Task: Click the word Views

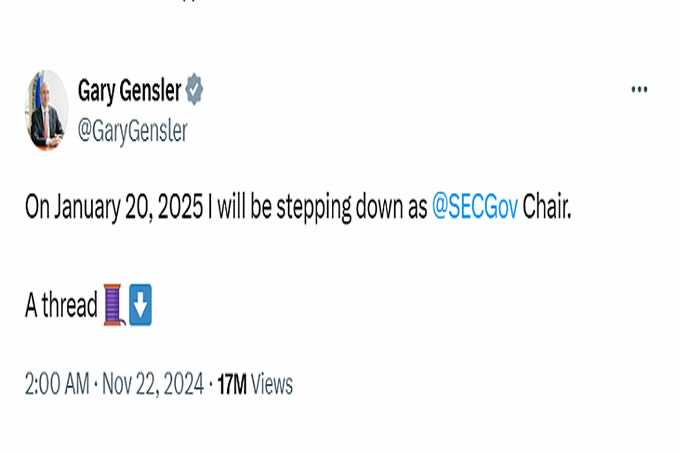Action: [x=272, y=383]
